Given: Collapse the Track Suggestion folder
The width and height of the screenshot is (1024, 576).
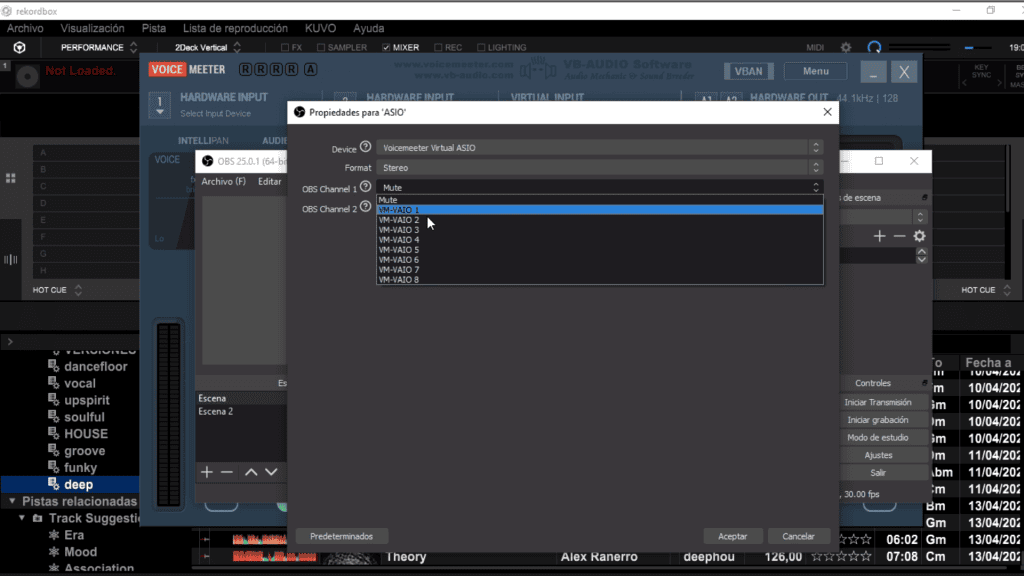Looking at the screenshot, I should (x=22, y=519).
